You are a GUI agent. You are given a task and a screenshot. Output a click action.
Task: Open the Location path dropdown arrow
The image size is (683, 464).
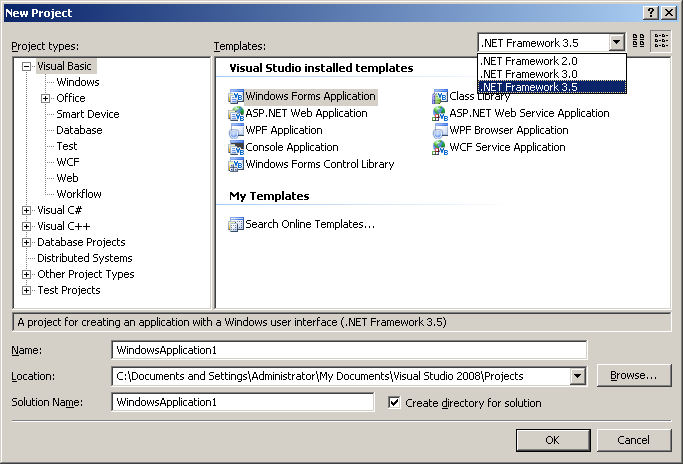(578, 376)
